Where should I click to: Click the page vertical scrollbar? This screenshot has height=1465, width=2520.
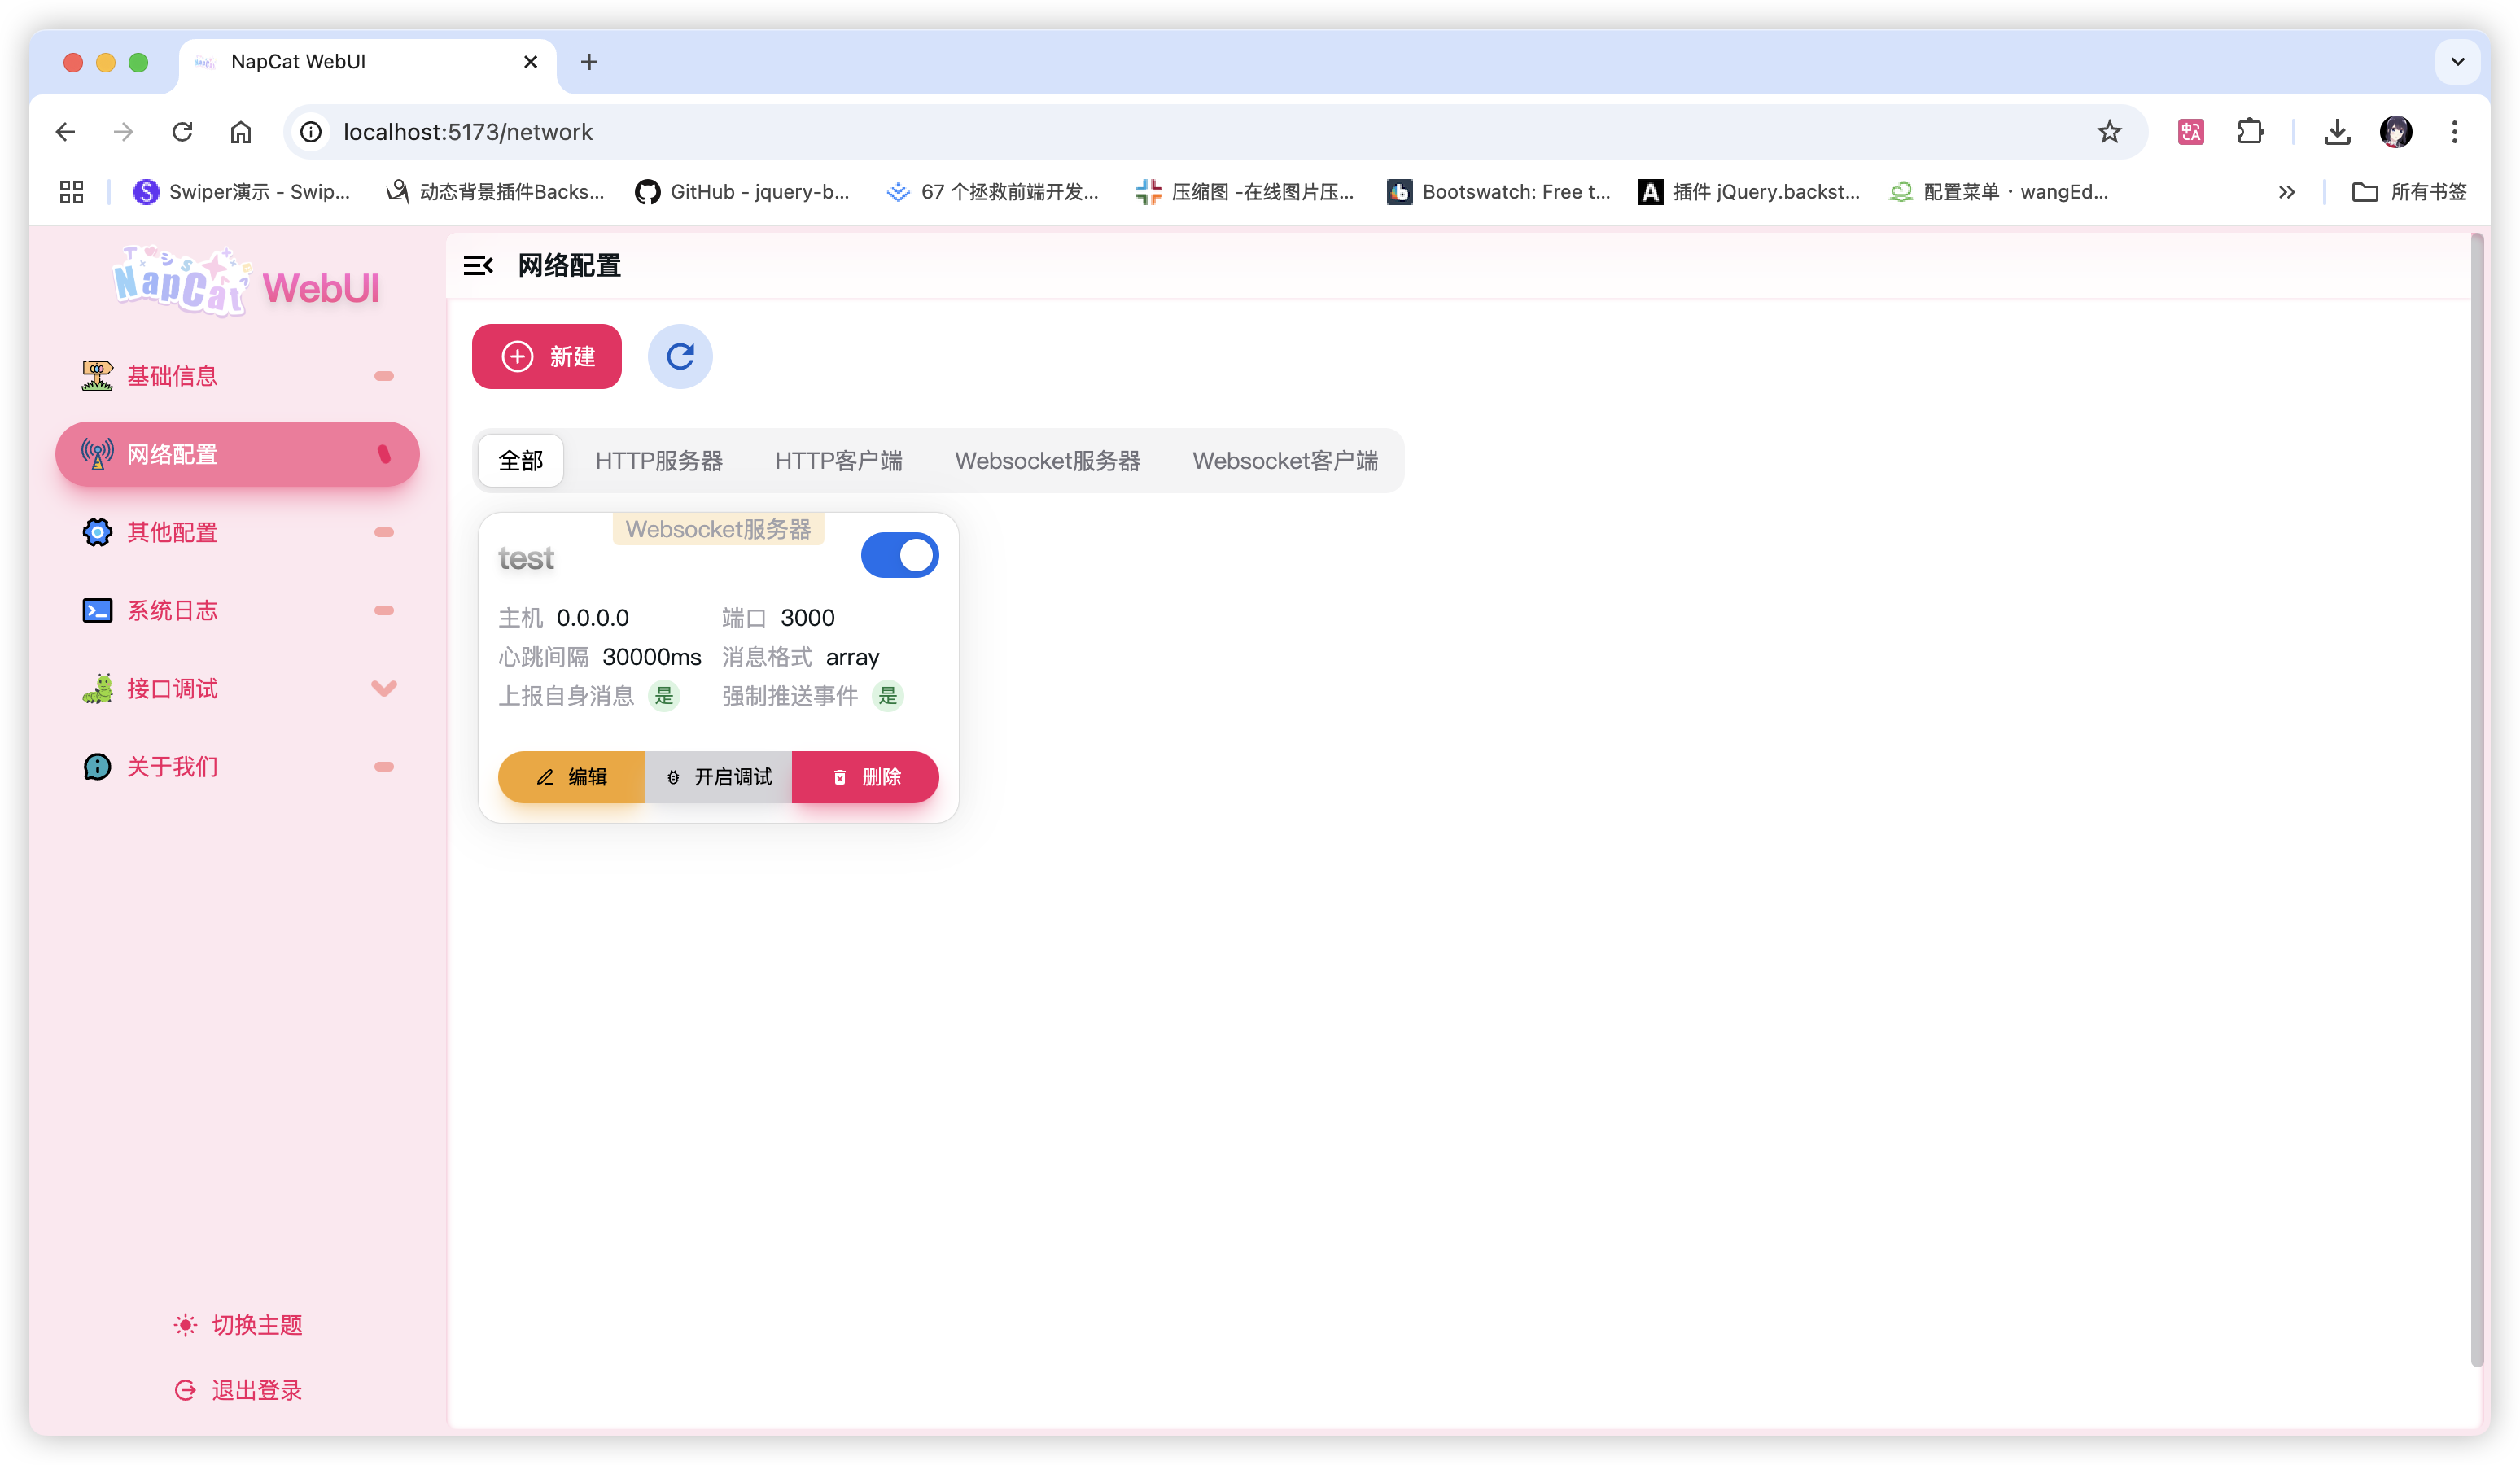pos(2477,800)
